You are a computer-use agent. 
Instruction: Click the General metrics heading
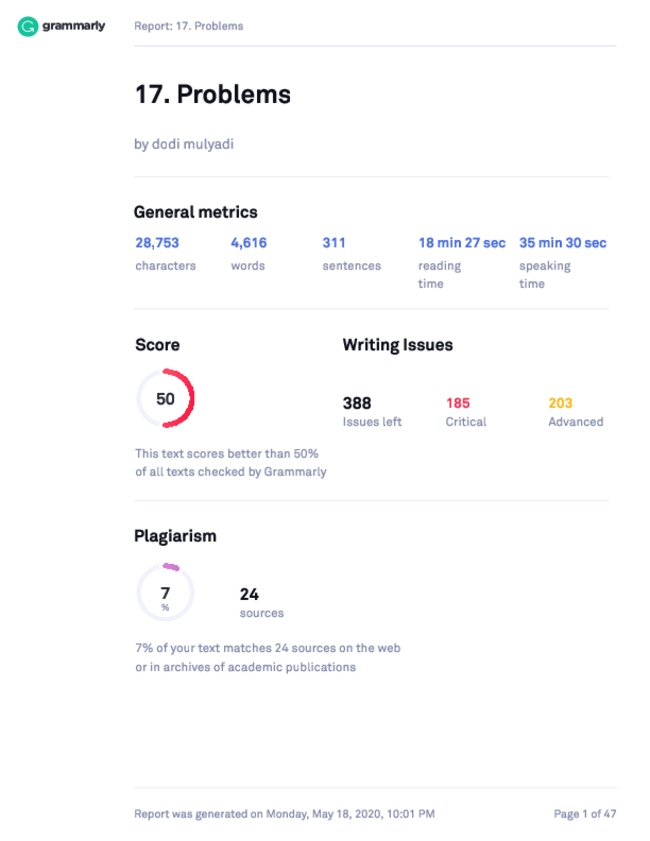[x=196, y=212]
